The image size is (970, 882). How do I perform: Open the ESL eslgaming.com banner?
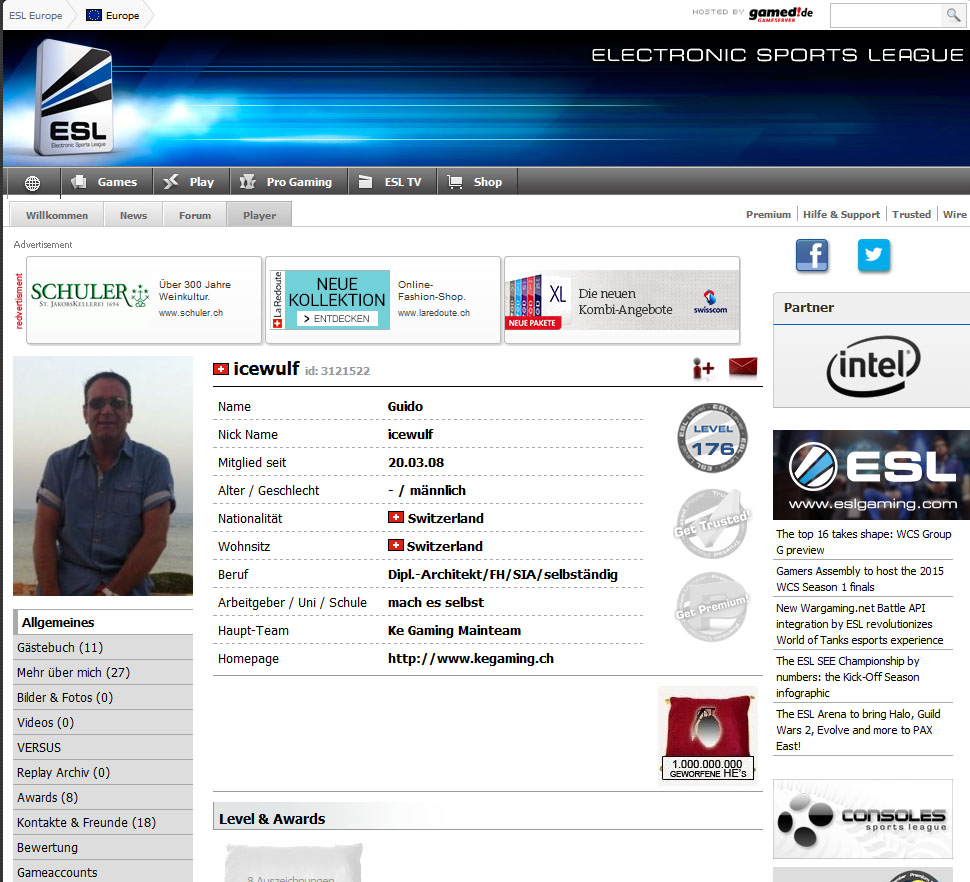871,475
